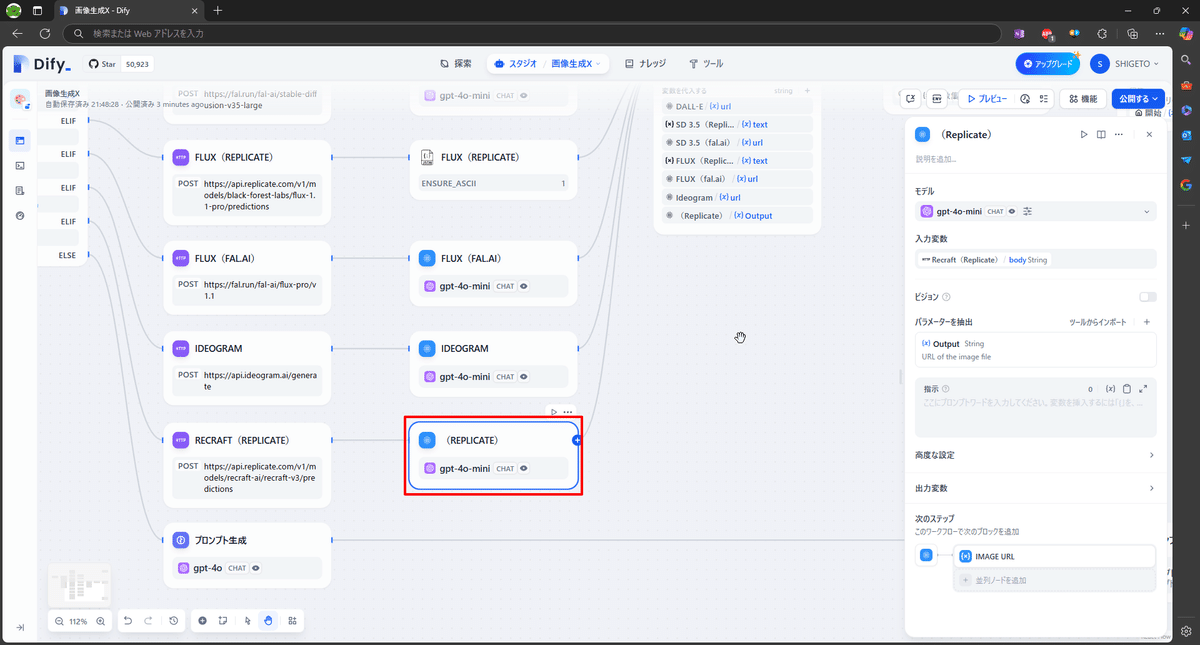Click the 機能 features button

(1082, 99)
